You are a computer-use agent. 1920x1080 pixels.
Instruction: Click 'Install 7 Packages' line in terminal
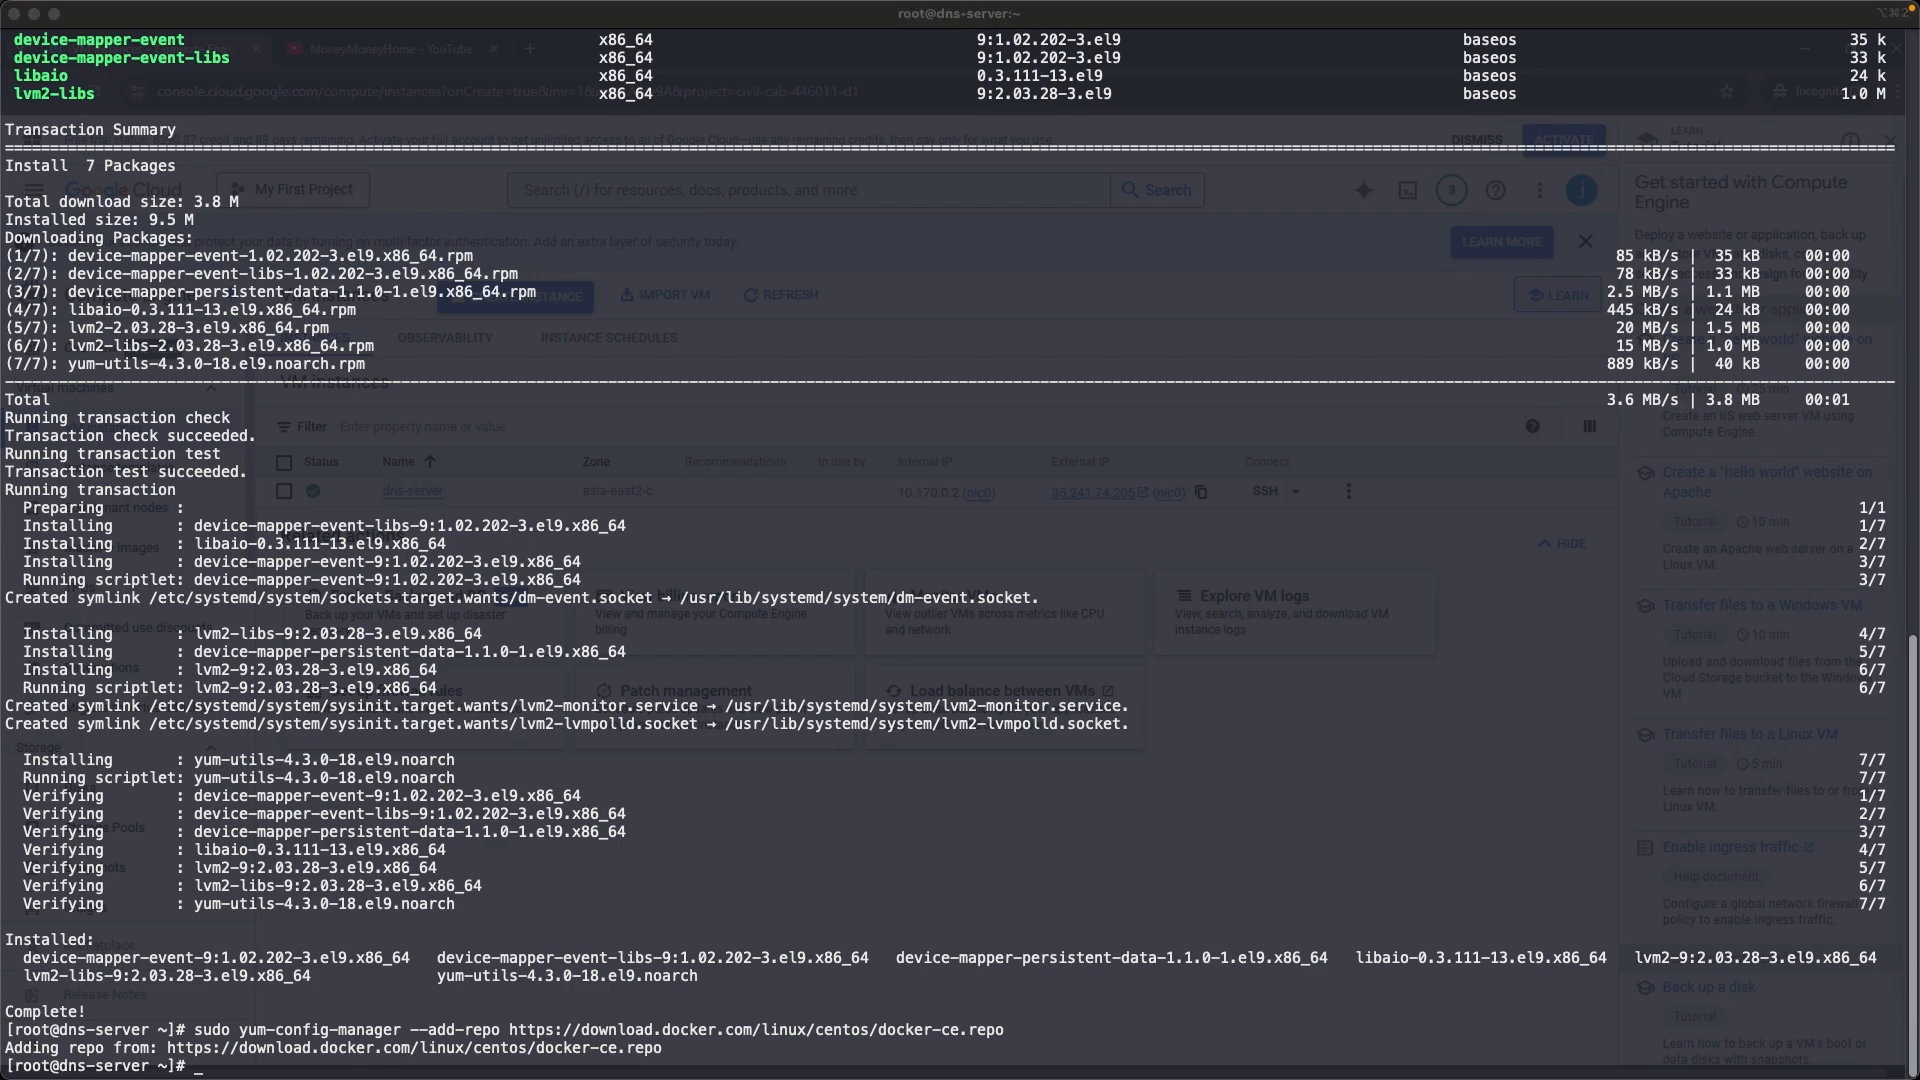point(90,166)
